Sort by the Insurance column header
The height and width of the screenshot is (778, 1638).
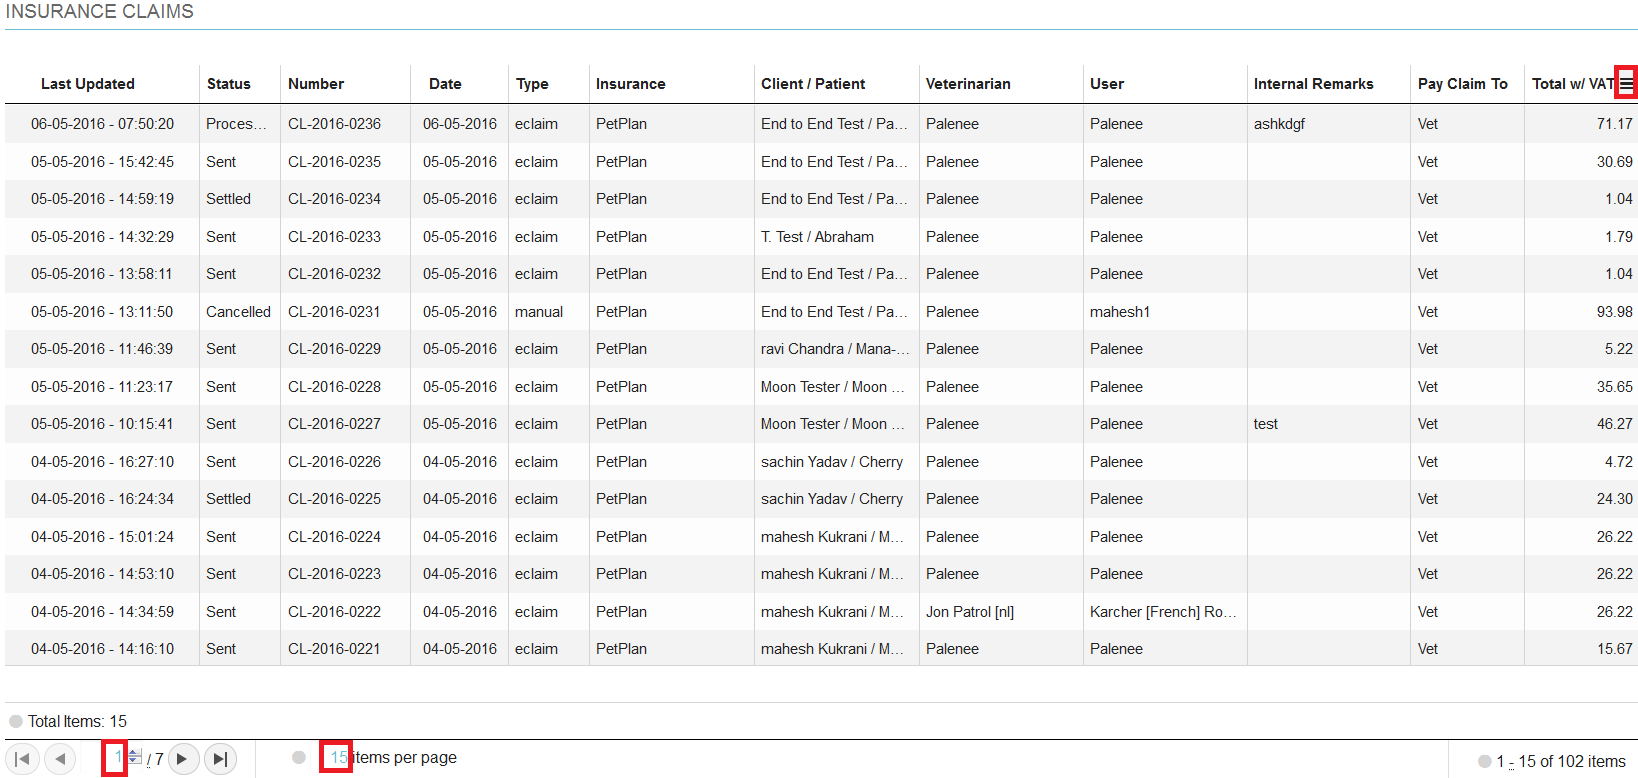click(630, 84)
